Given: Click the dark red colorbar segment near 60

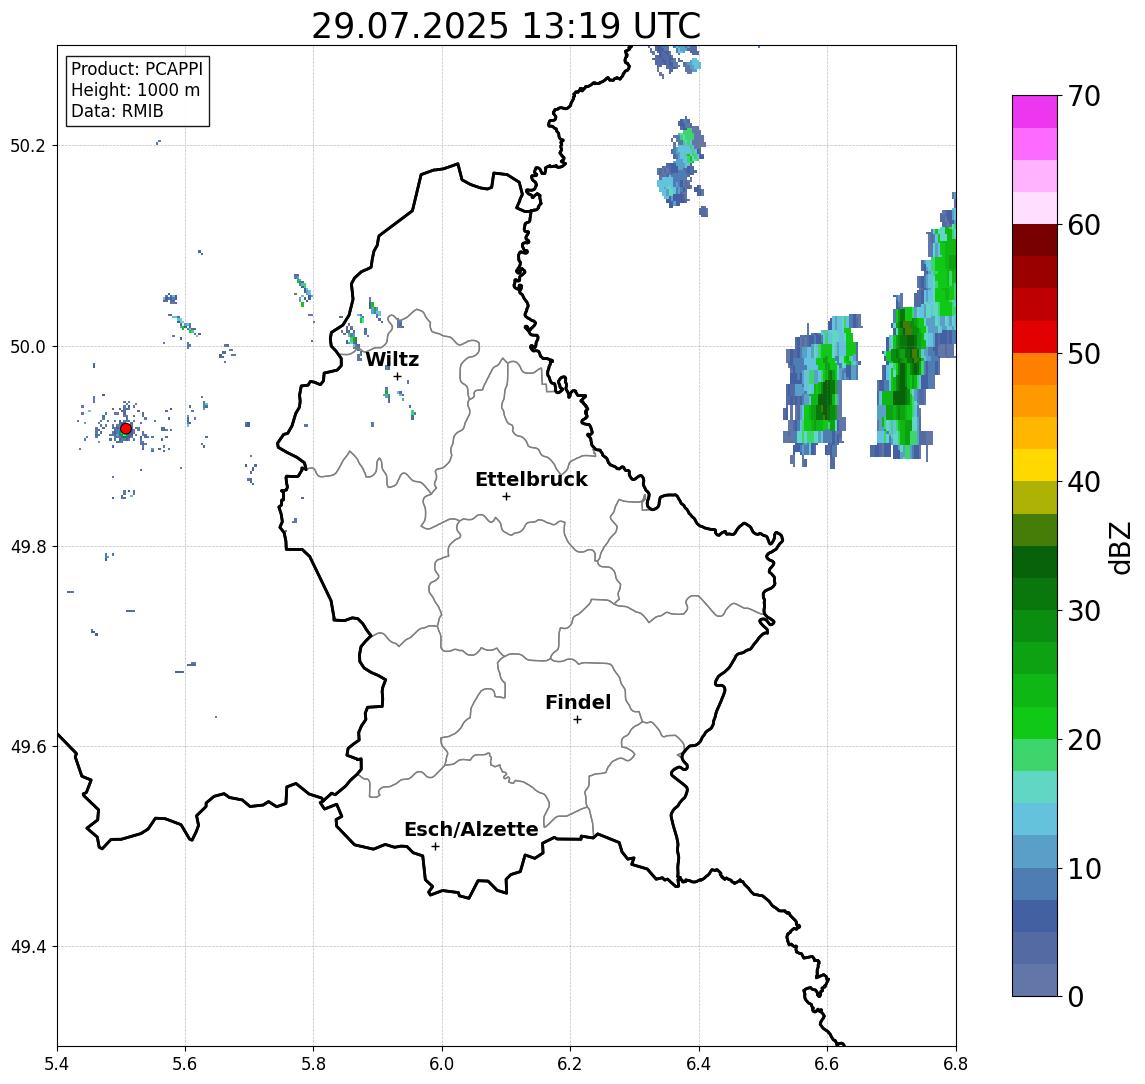Looking at the screenshot, I should tap(1035, 240).
